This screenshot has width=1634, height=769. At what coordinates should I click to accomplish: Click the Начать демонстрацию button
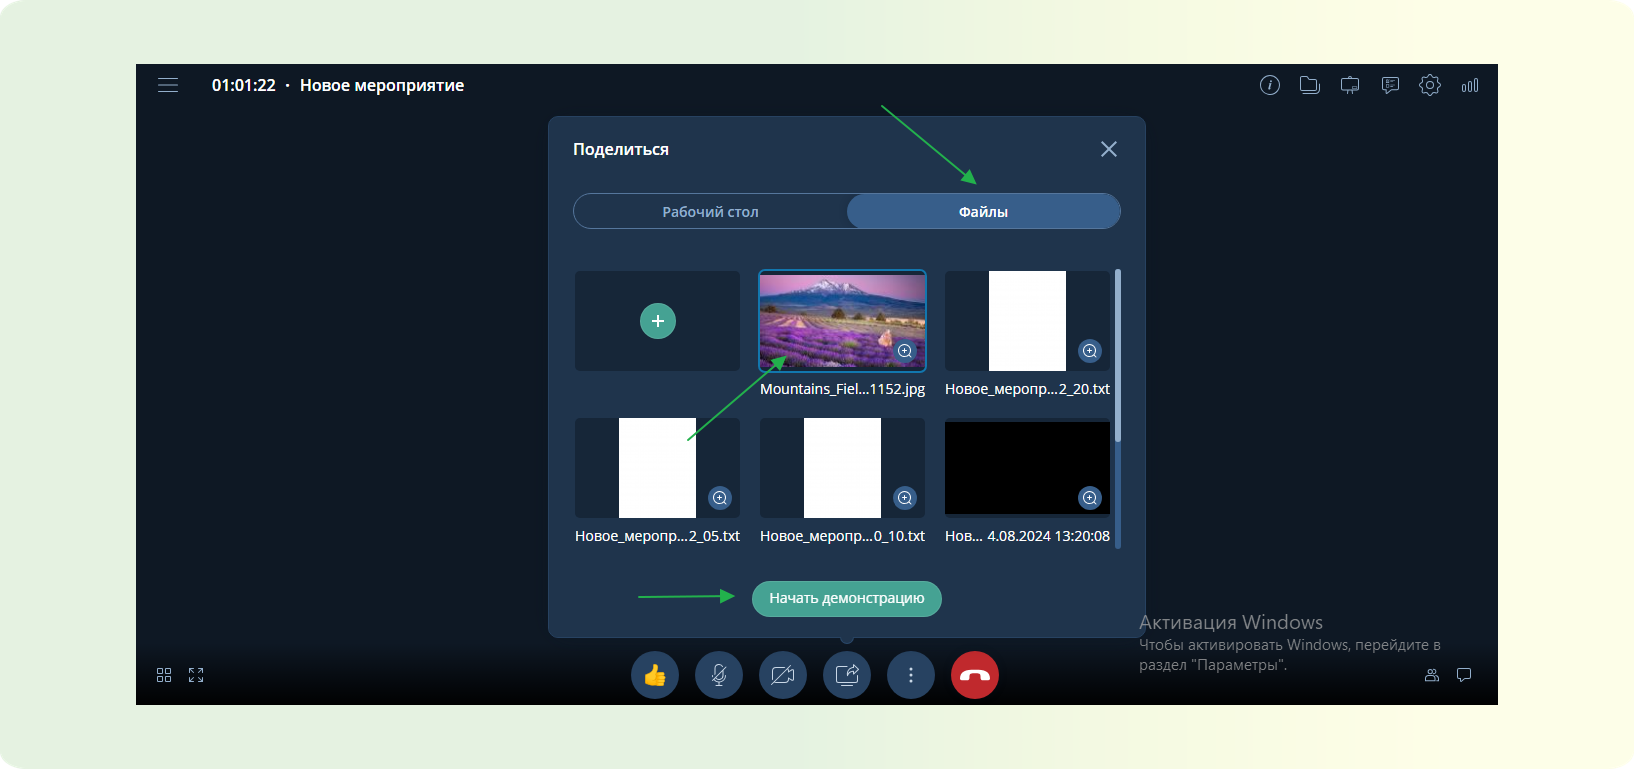(x=846, y=598)
